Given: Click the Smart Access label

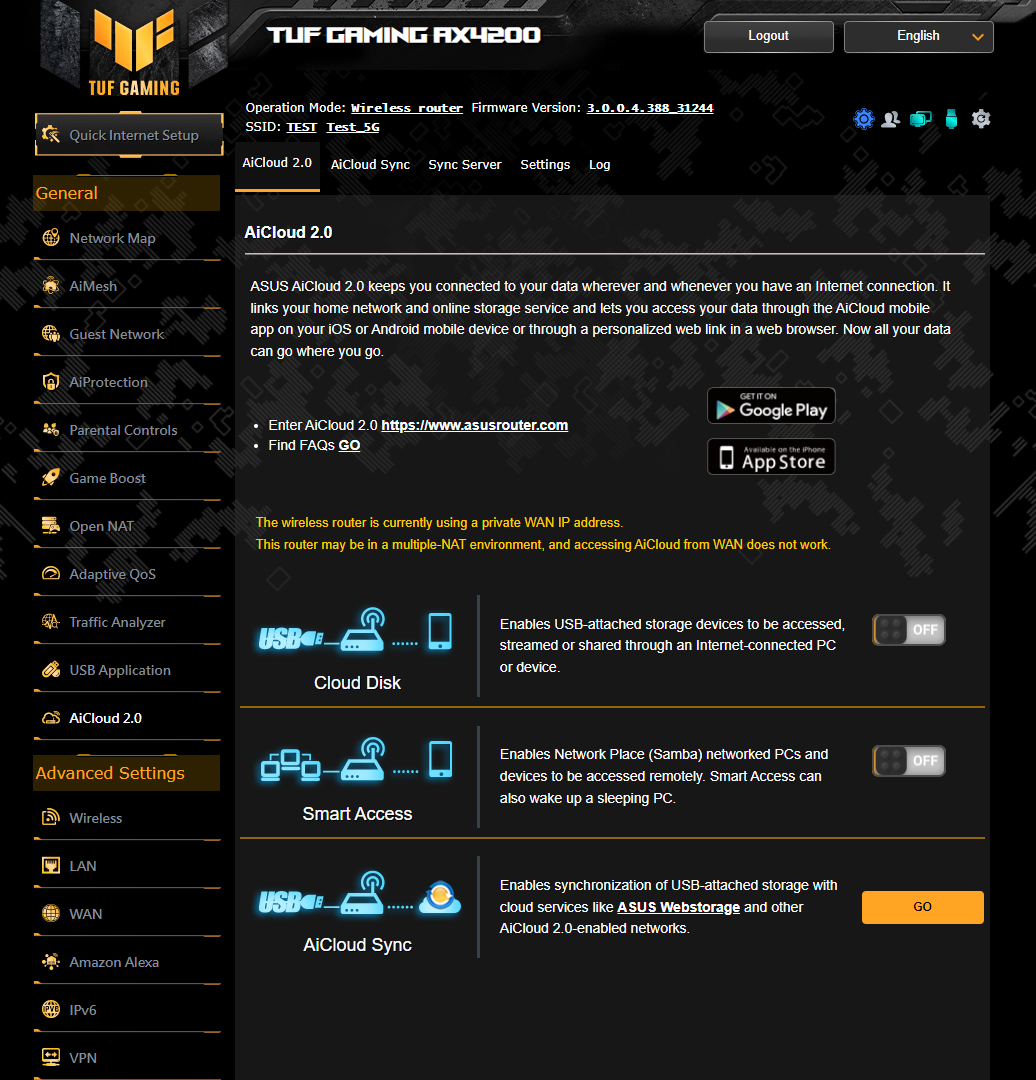Looking at the screenshot, I should pyautogui.click(x=358, y=813).
